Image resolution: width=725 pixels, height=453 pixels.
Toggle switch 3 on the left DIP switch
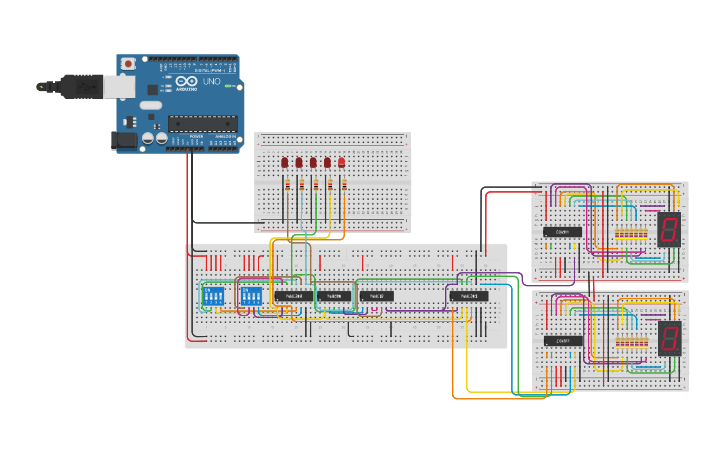click(x=216, y=296)
